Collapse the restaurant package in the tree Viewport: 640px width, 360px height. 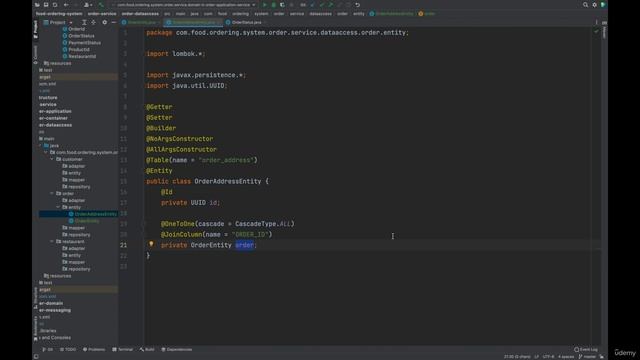pos(52,242)
